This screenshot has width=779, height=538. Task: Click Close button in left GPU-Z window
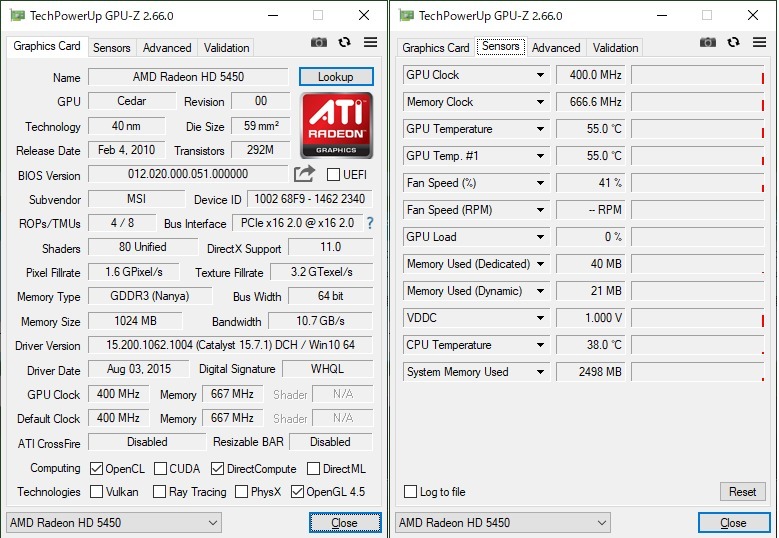(x=345, y=523)
